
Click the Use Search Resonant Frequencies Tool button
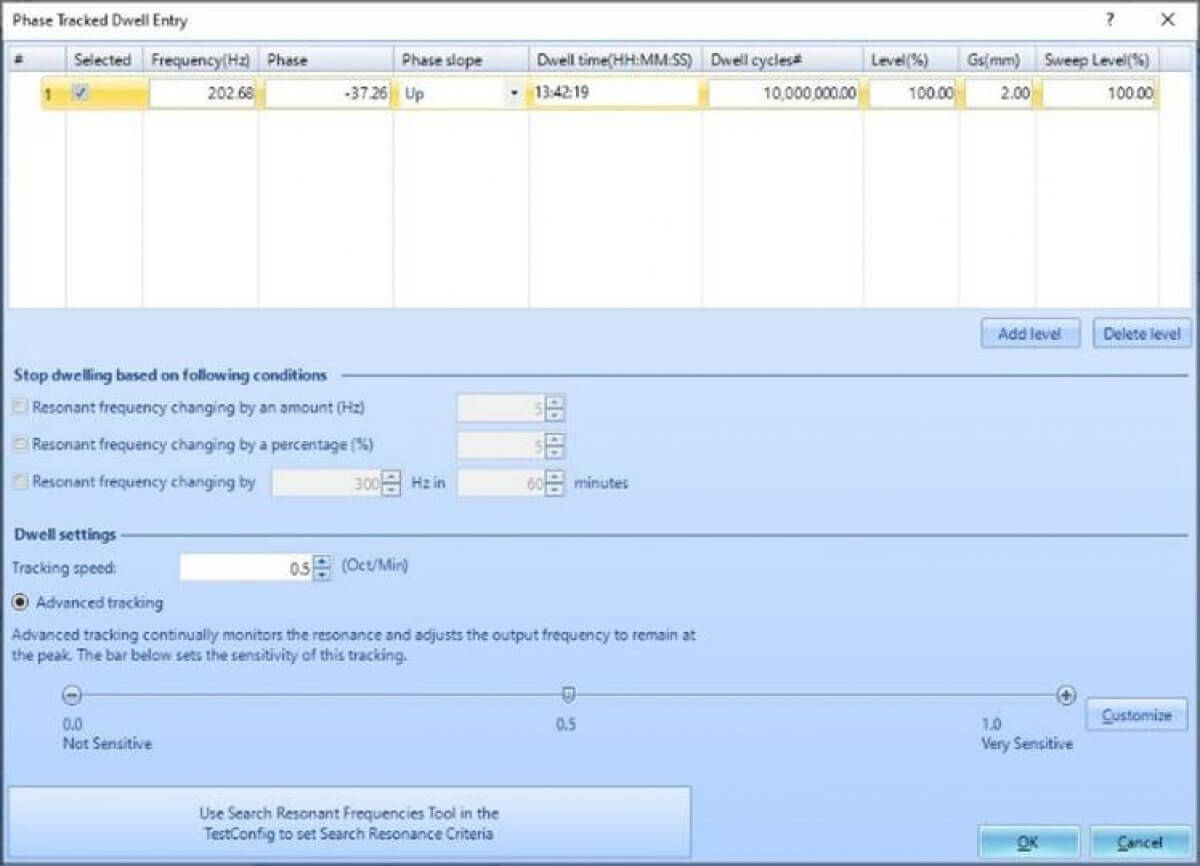pyautogui.click(x=349, y=823)
